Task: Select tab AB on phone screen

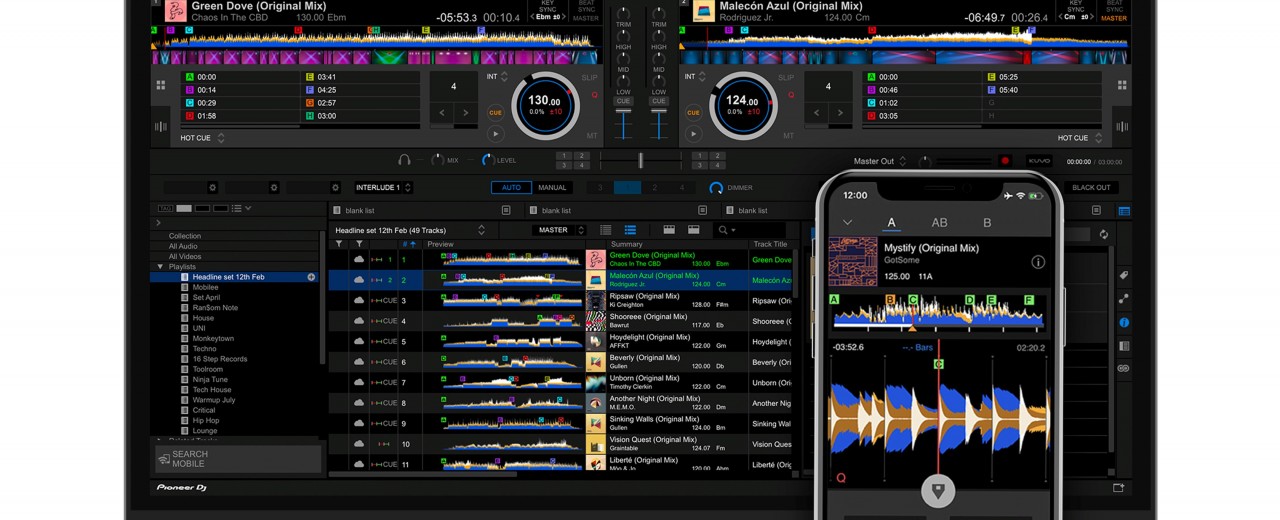Action: (939, 223)
